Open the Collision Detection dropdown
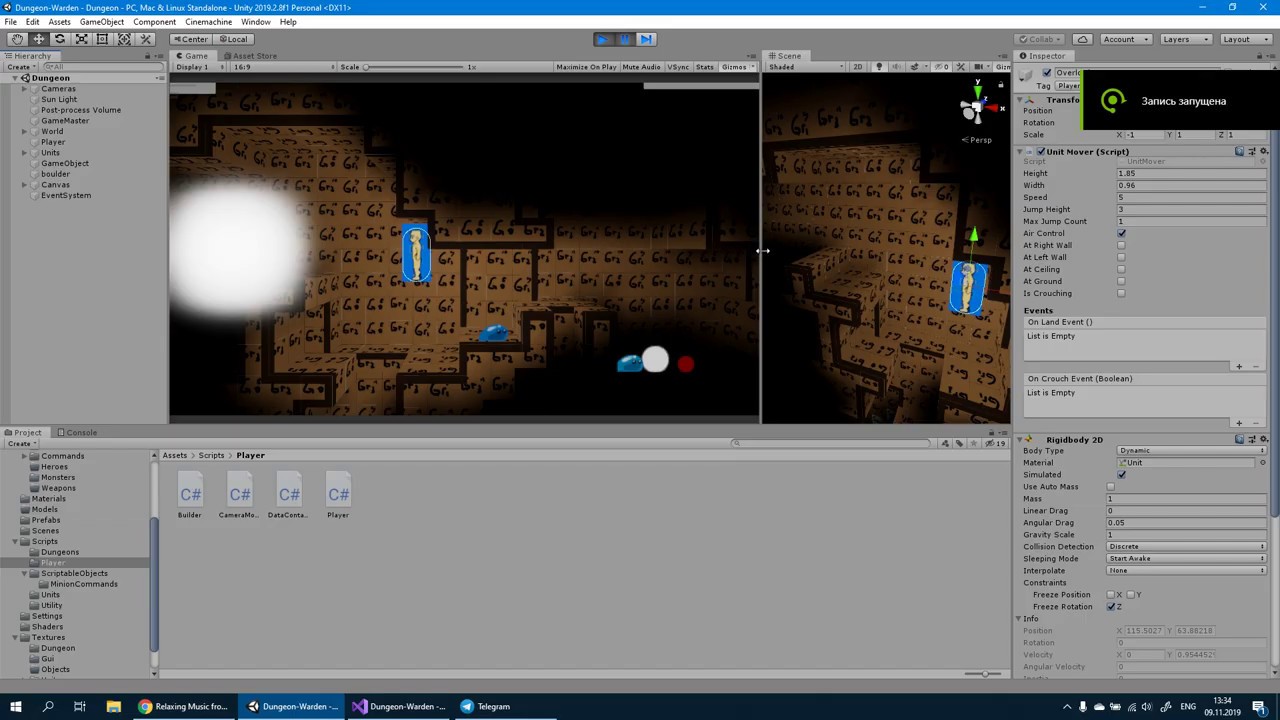The height and width of the screenshot is (720, 1280). [1188, 546]
